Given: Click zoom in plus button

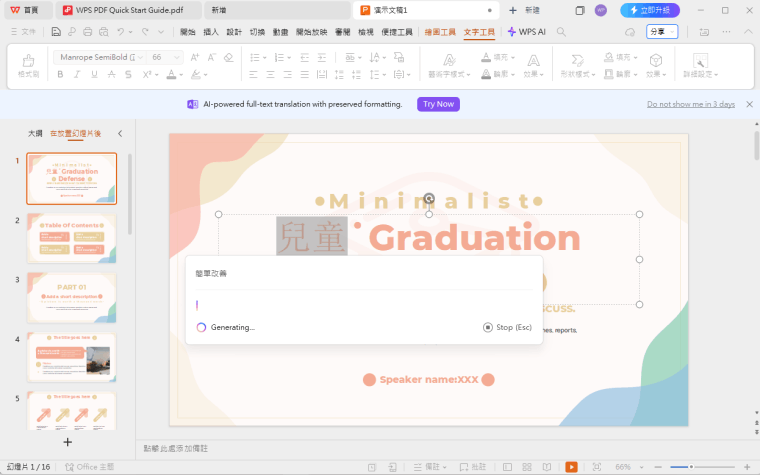Looking at the screenshot, I should coord(747,467).
